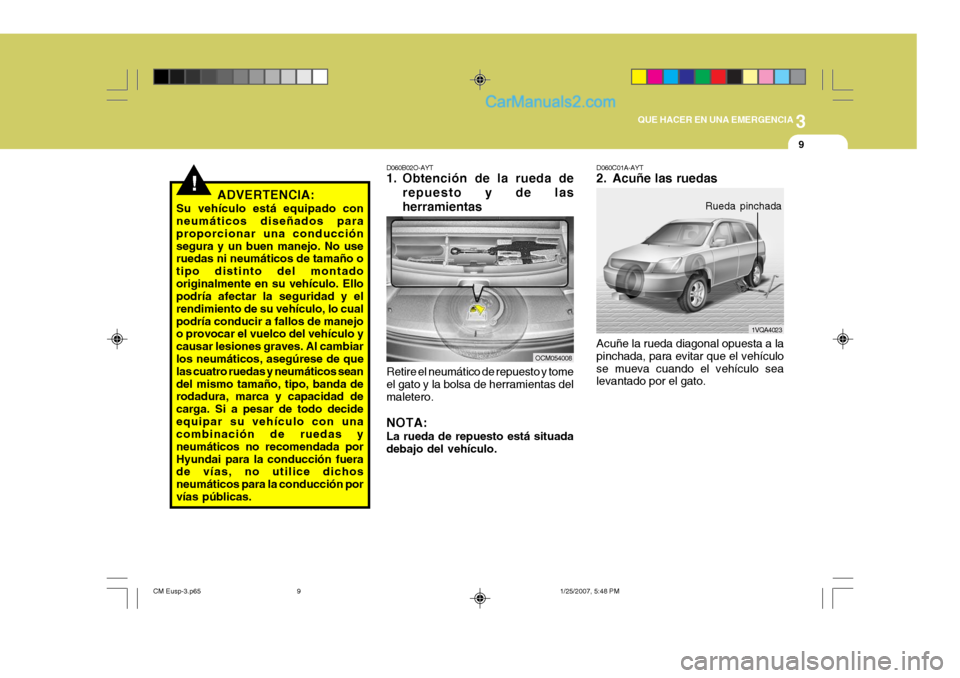Click the 'NOTA:' heading
The width and height of the screenshot is (960, 678).
coord(407,423)
